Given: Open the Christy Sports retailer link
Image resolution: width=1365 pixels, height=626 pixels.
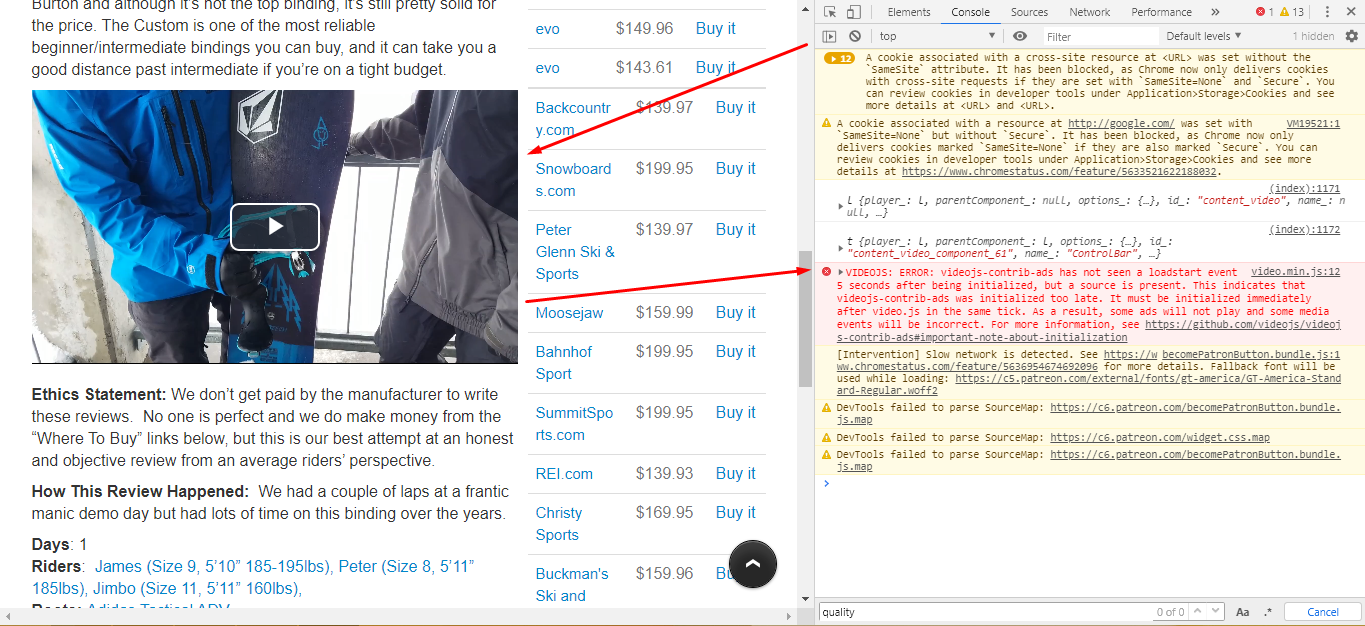Looking at the screenshot, I should click(x=558, y=524).
